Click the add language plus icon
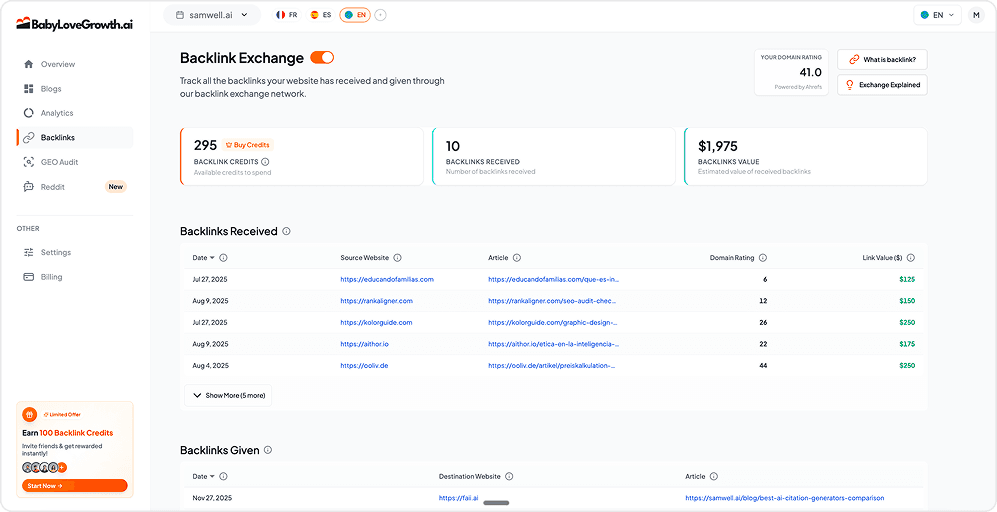This screenshot has width=997, height=512. pyautogui.click(x=381, y=15)
